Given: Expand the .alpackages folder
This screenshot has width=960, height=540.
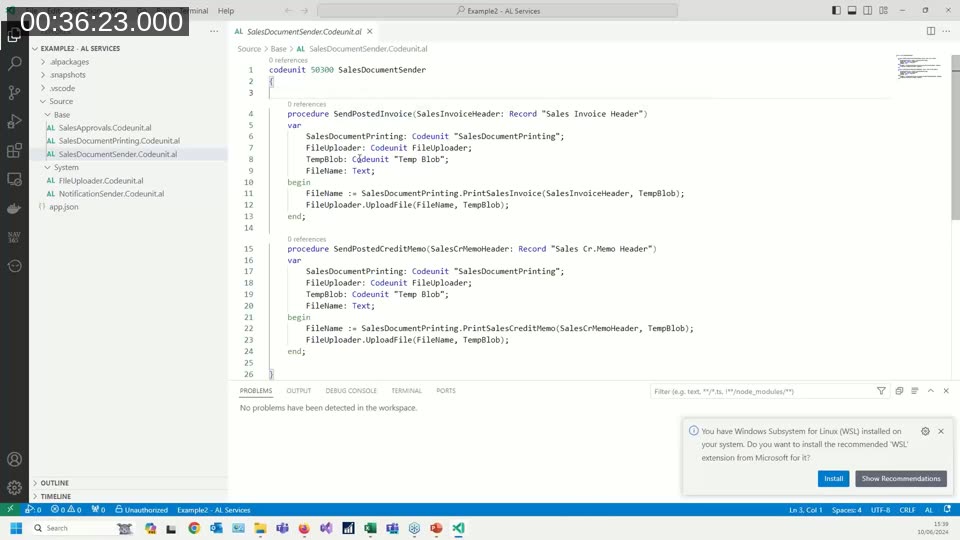Looking at the screenshot, I should 43,62.
